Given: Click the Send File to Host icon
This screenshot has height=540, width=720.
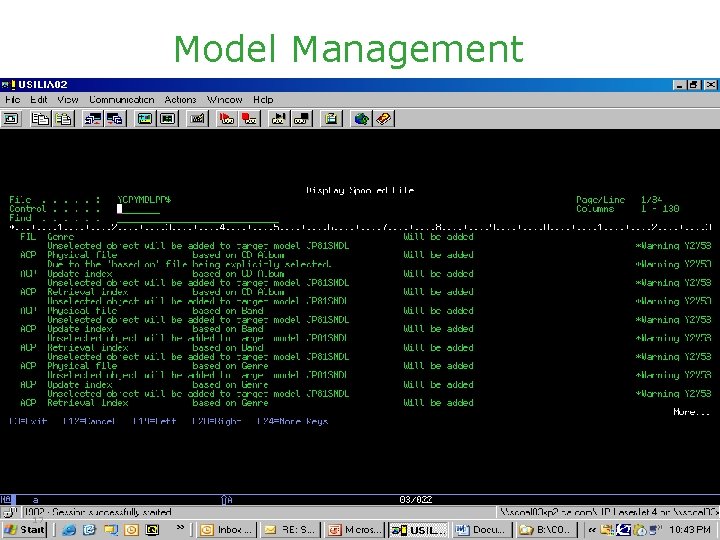Looking at the screenshot, I should click(93, 119).
